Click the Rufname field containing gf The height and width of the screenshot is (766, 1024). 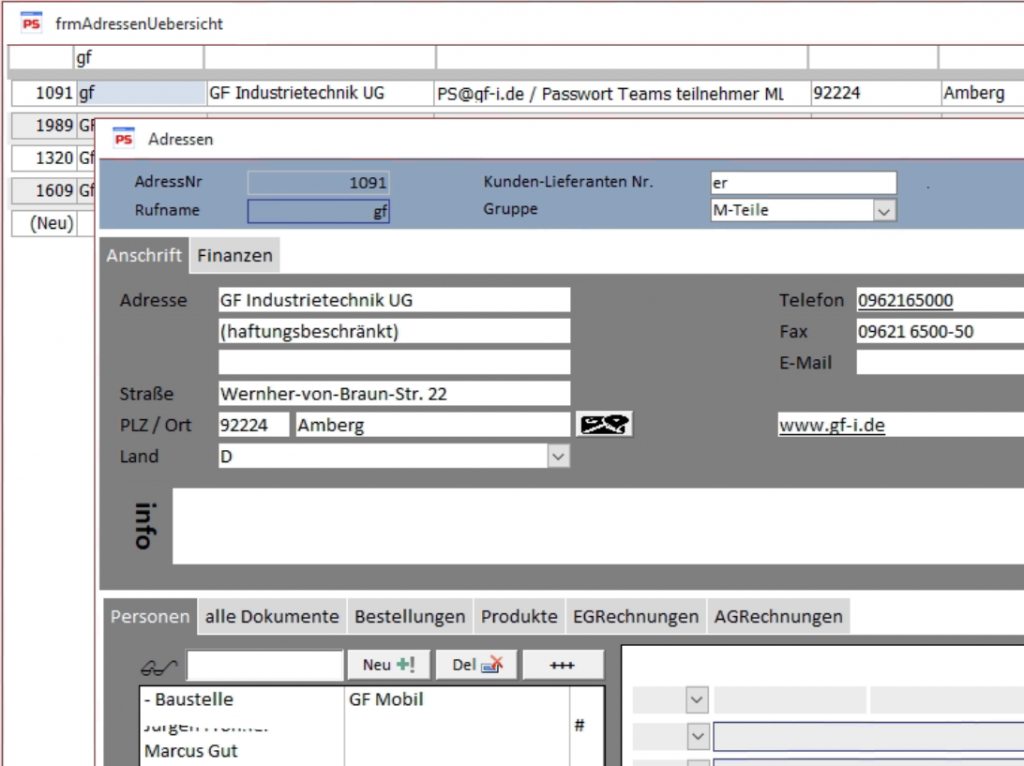318,211
